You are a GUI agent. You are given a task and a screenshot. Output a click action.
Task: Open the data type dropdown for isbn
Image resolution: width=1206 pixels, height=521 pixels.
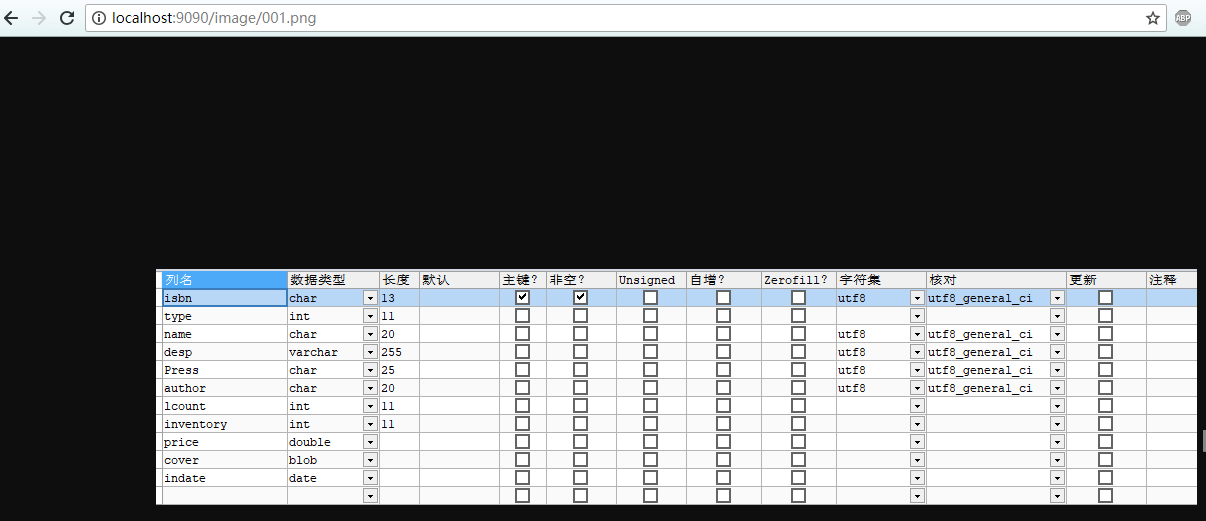[x=370, y=298]
